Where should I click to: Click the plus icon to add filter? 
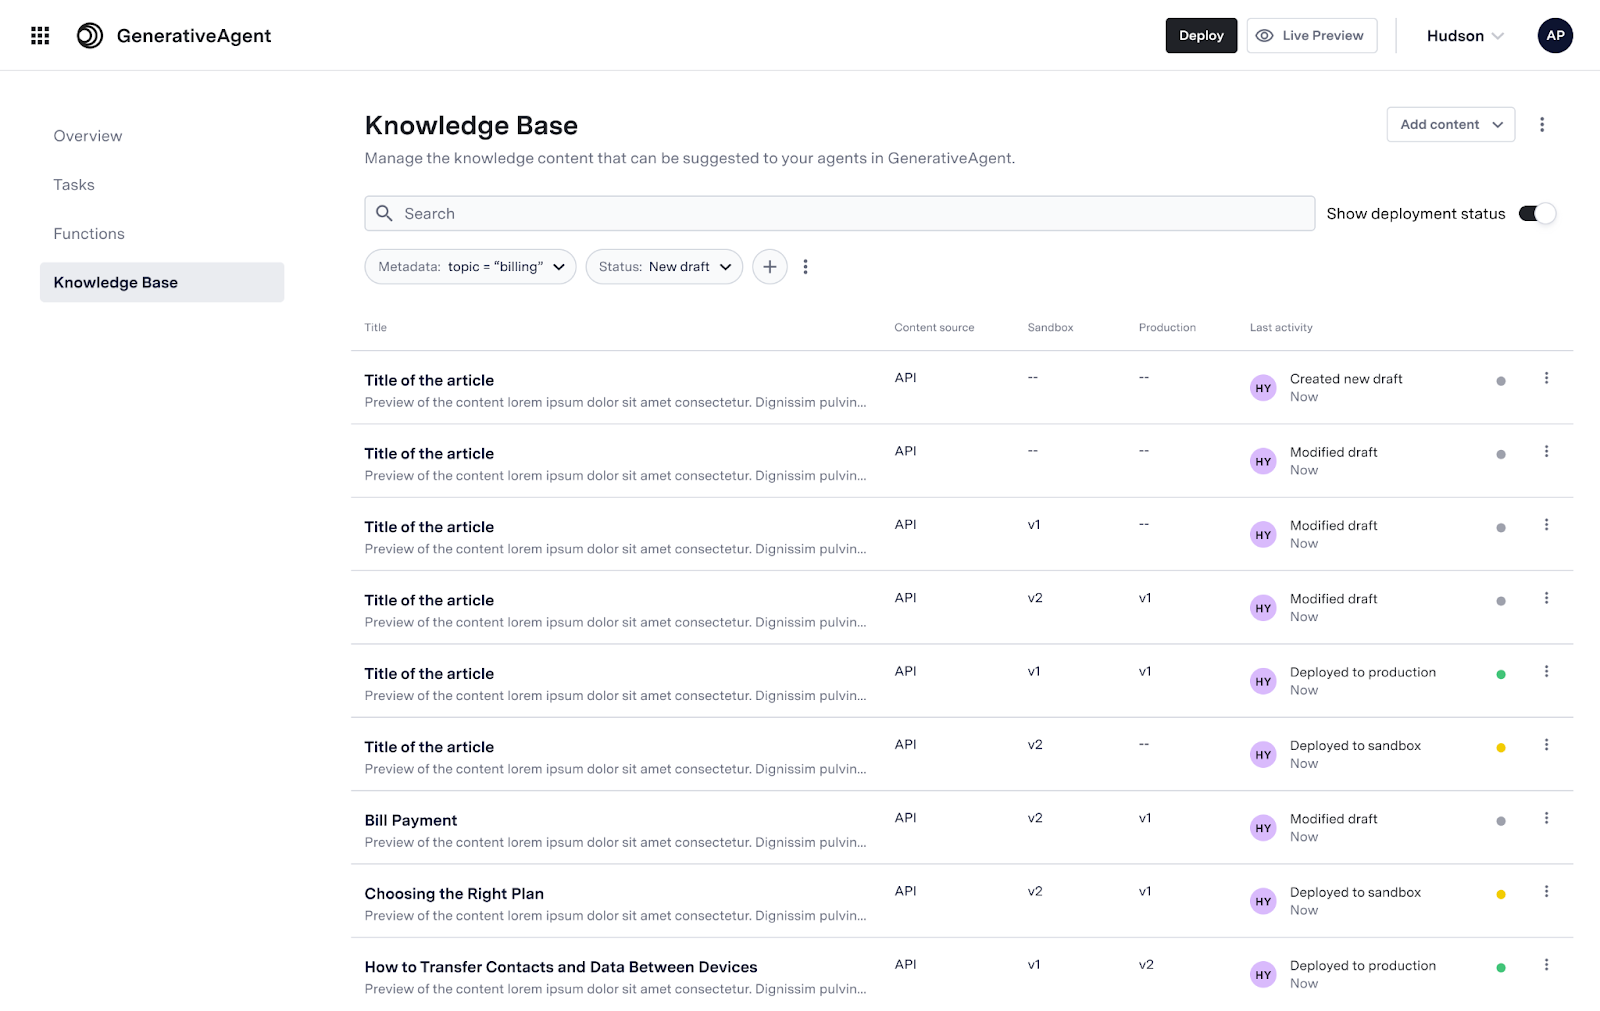click(x=769, y=267)
